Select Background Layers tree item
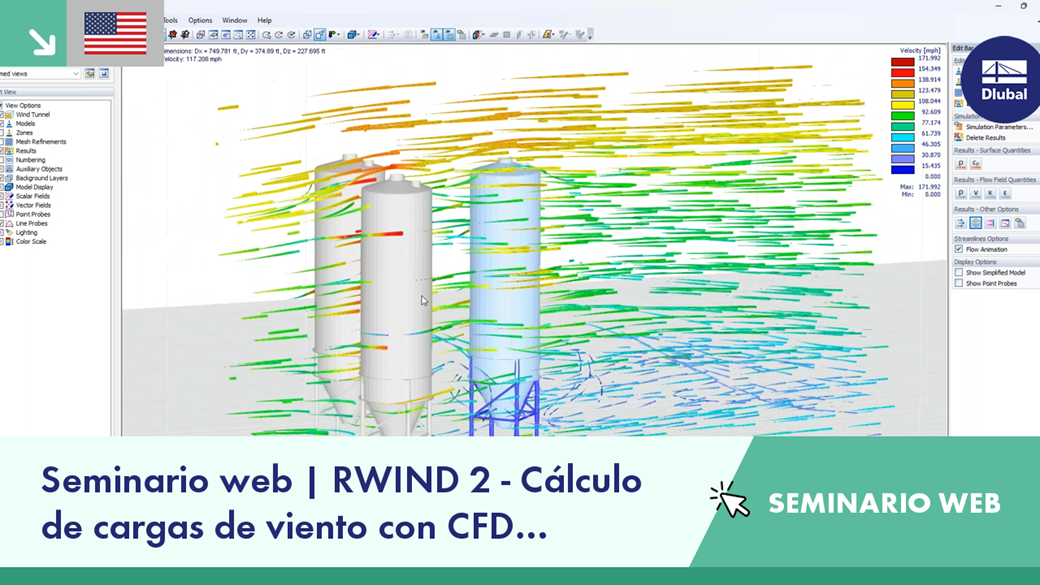 [42, 178]
